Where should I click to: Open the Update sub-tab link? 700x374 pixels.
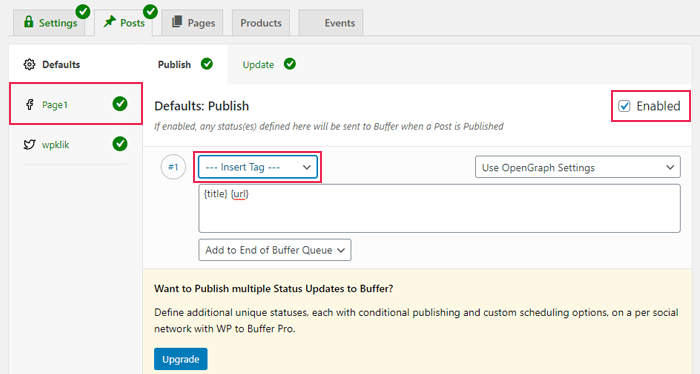[x=258, y=64]
